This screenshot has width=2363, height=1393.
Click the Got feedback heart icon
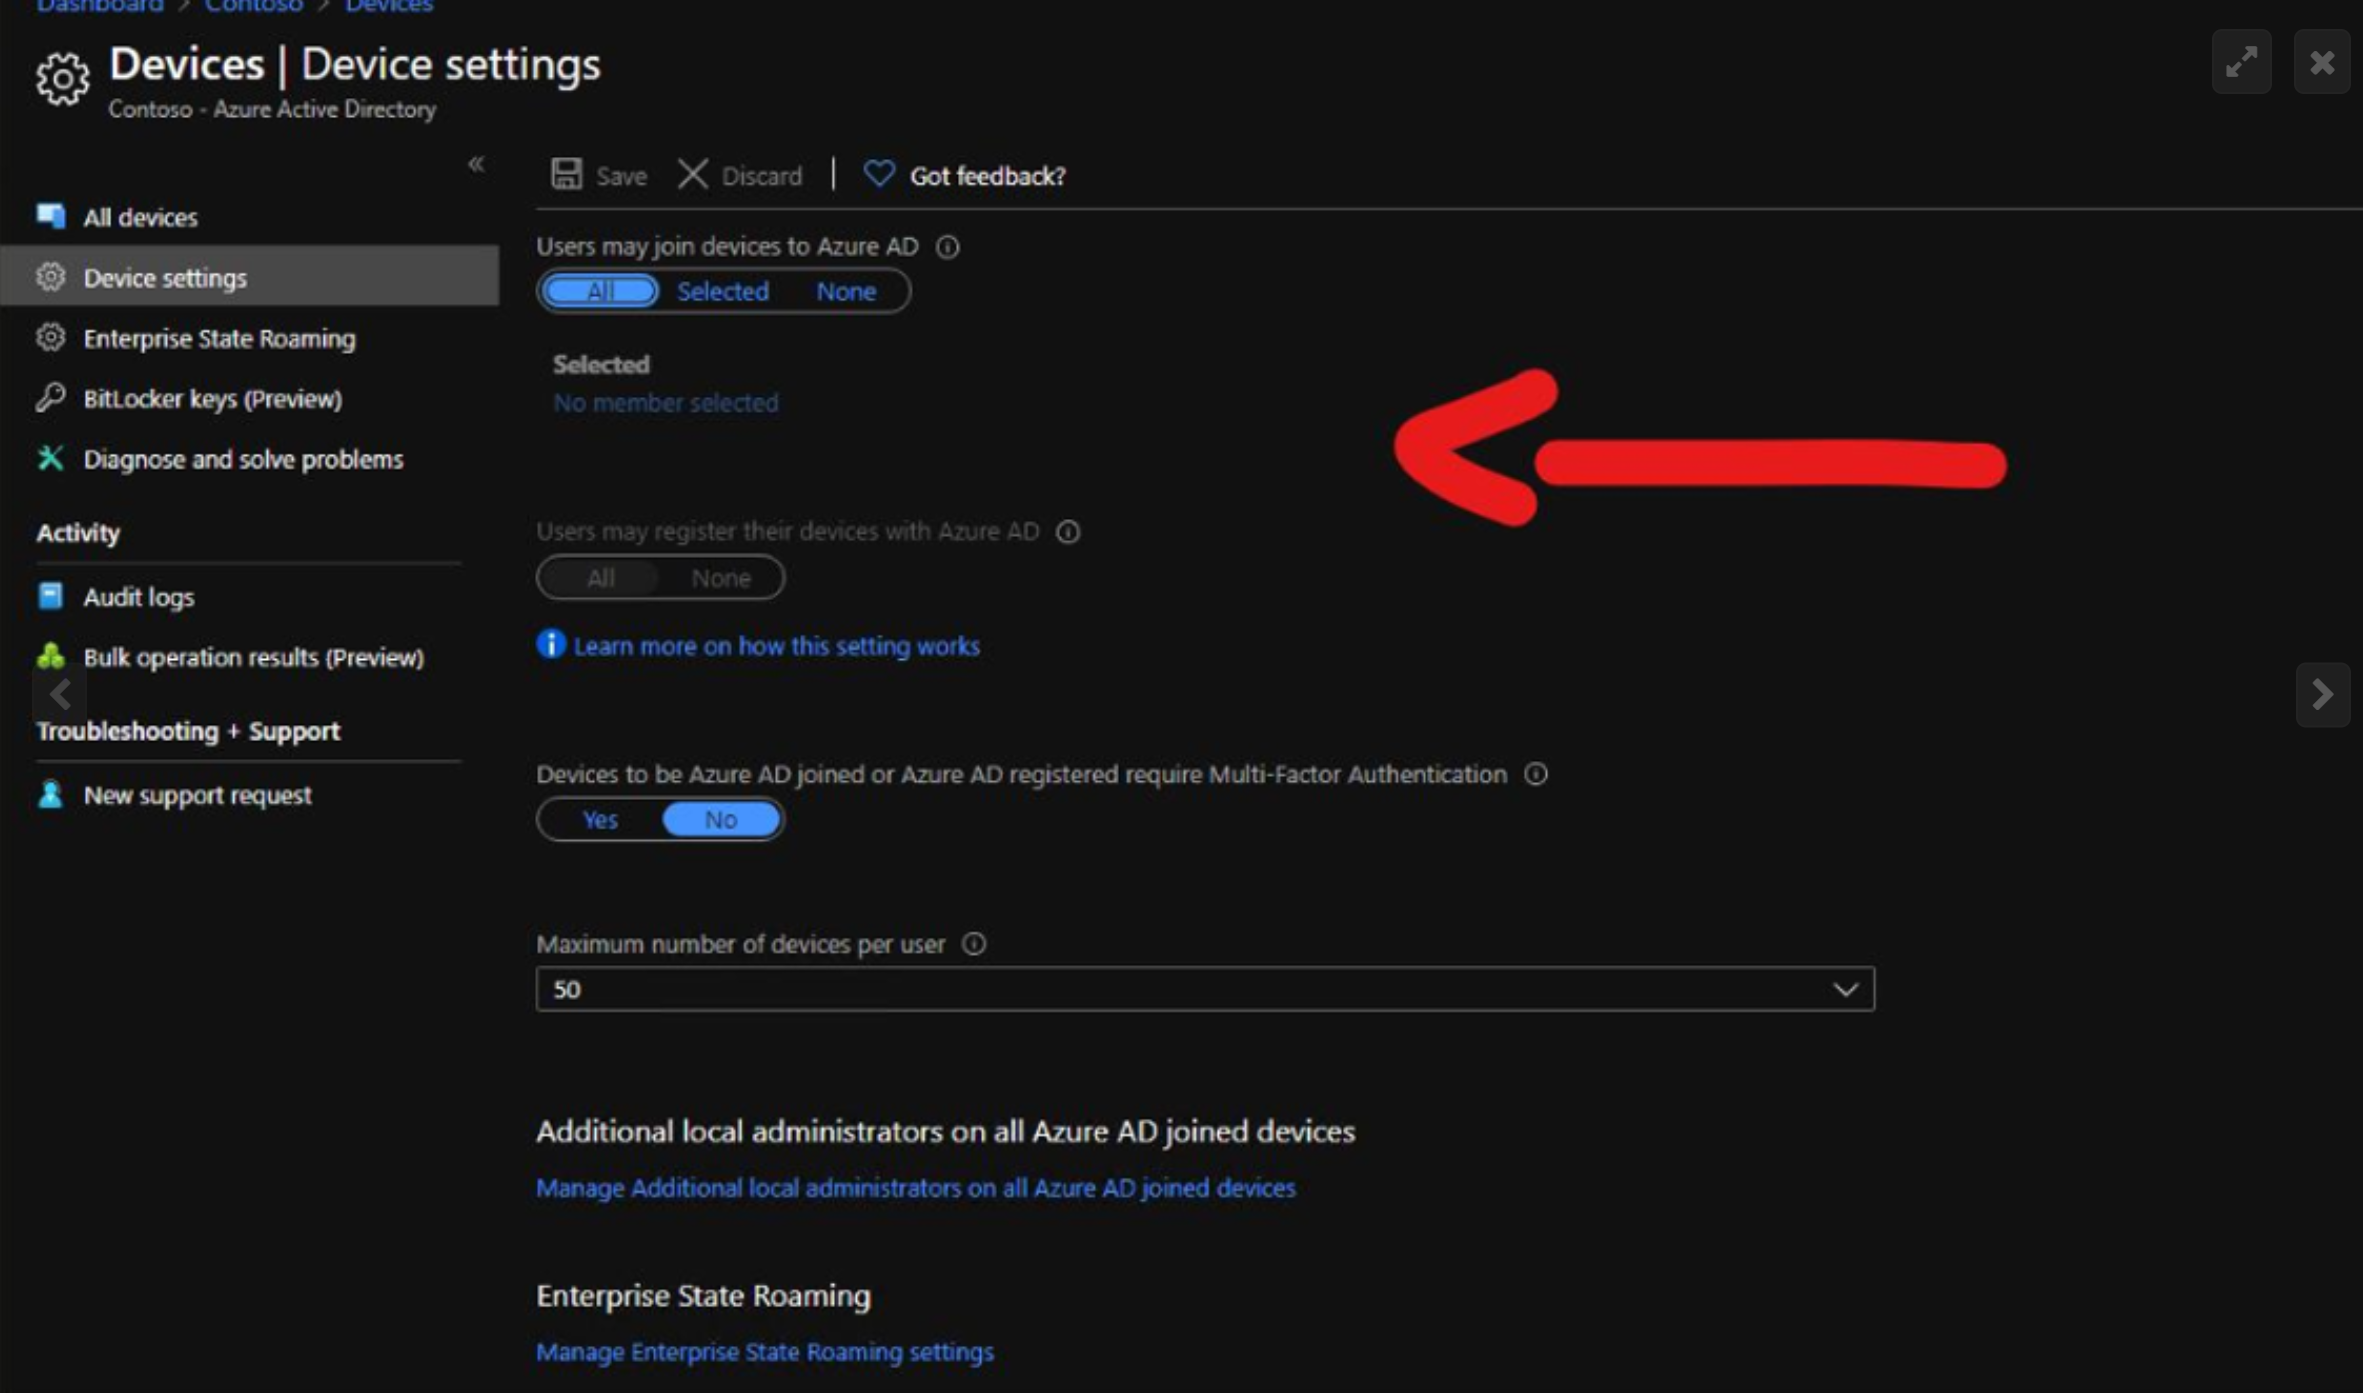coord(878,174)
